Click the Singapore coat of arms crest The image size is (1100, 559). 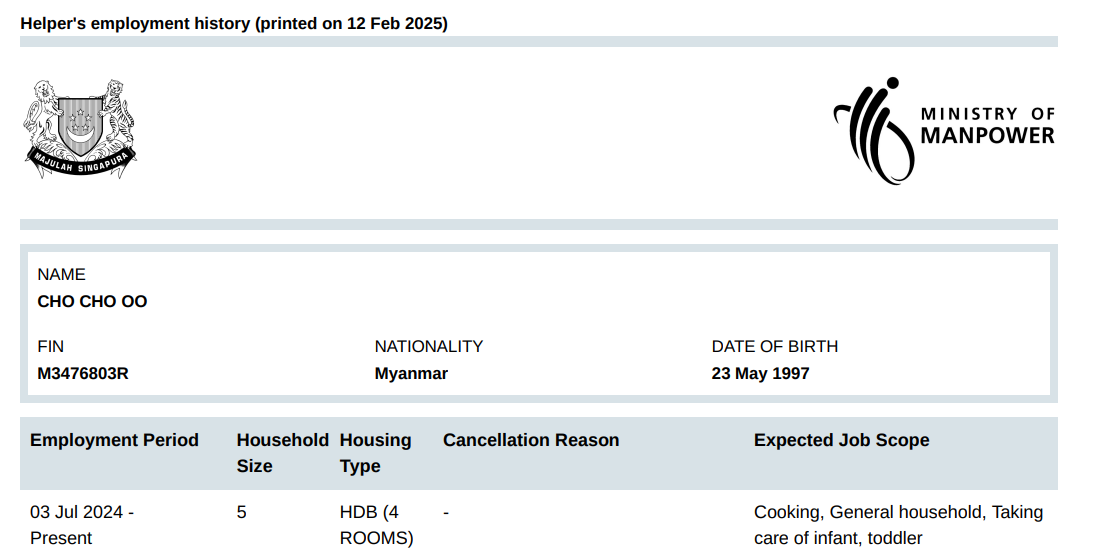(x=80, y=128)
